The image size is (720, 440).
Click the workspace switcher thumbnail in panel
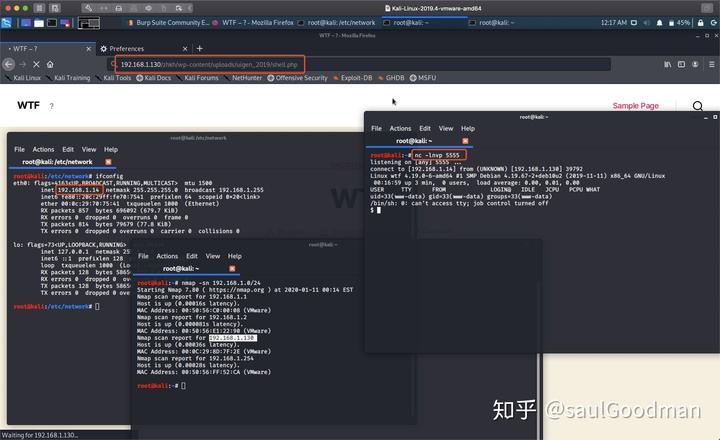89,23
